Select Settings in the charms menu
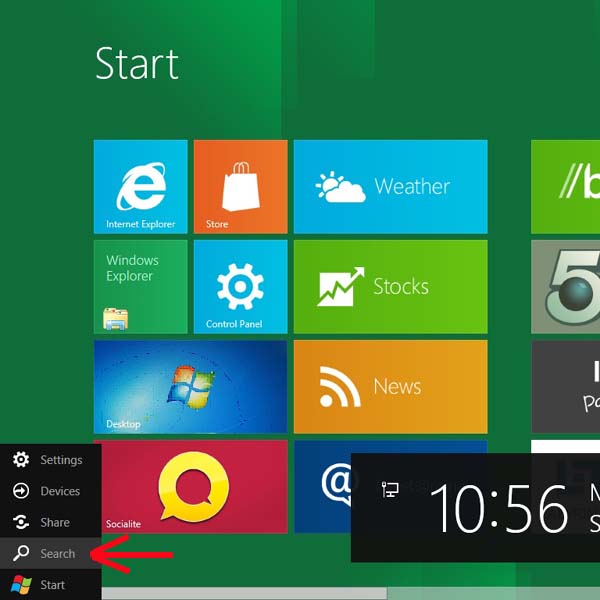This screenshot has width=600, height=600. pyautogui.click(x=50, y=460)
